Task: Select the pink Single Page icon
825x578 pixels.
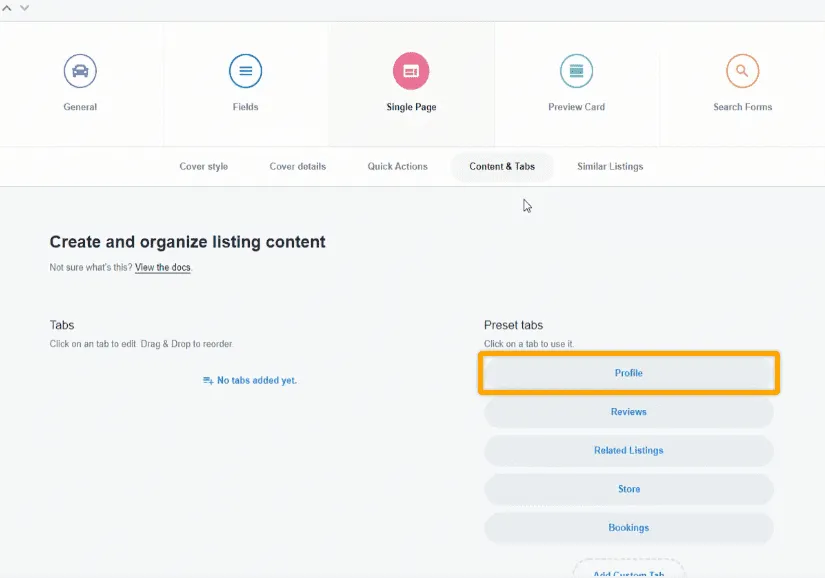Action: click(411, 71)
